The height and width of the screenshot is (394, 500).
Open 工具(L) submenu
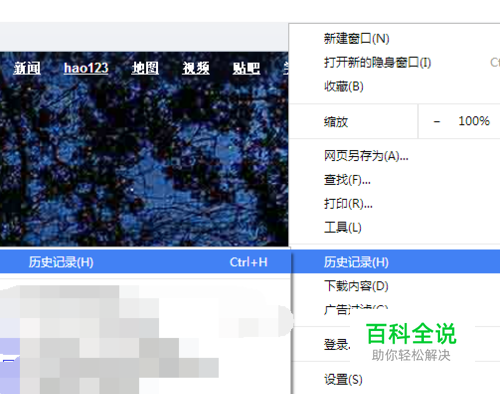point(342,228)
